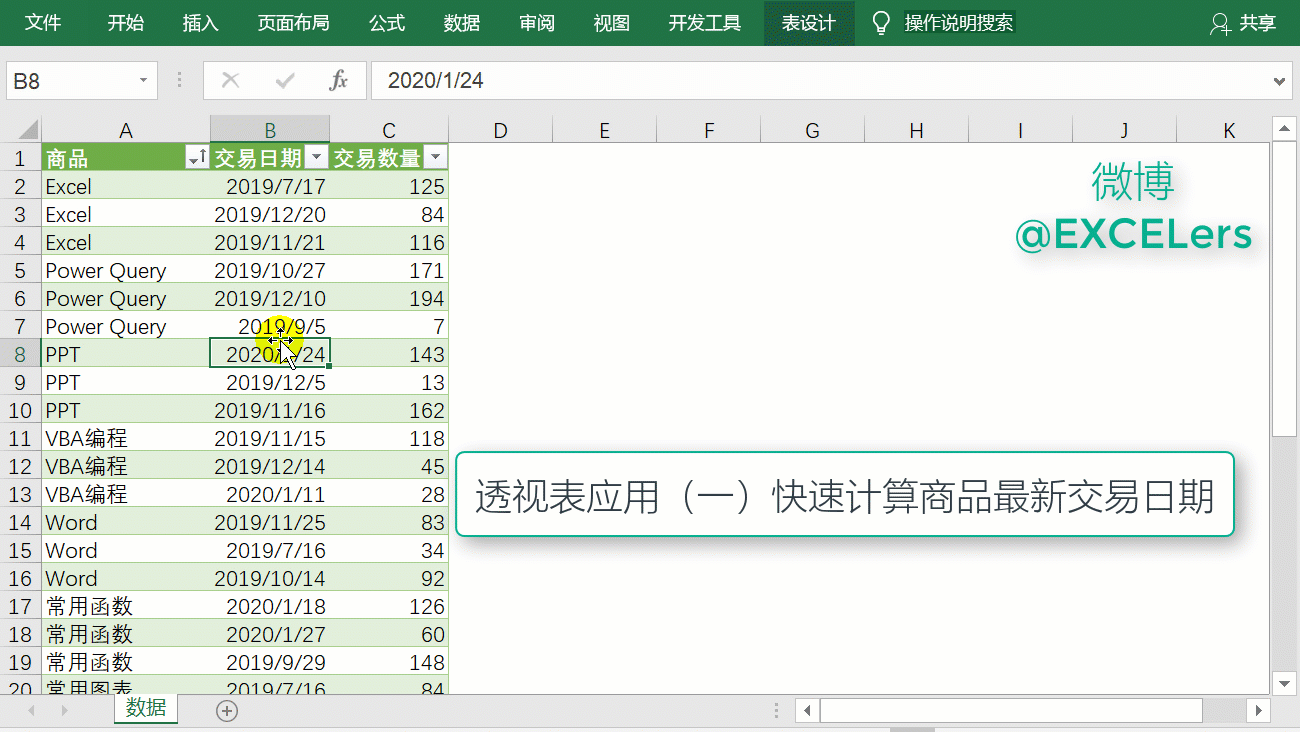Open the 交易数量 column filter dropdown
Image resolution: width=1300 pixels, height=732 pixels.
(x=436, y=158)
